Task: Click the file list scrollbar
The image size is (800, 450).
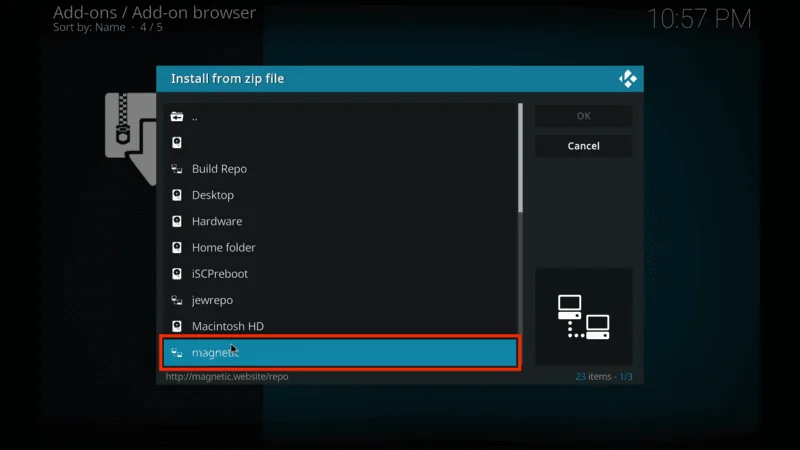Action: [520, 158]
